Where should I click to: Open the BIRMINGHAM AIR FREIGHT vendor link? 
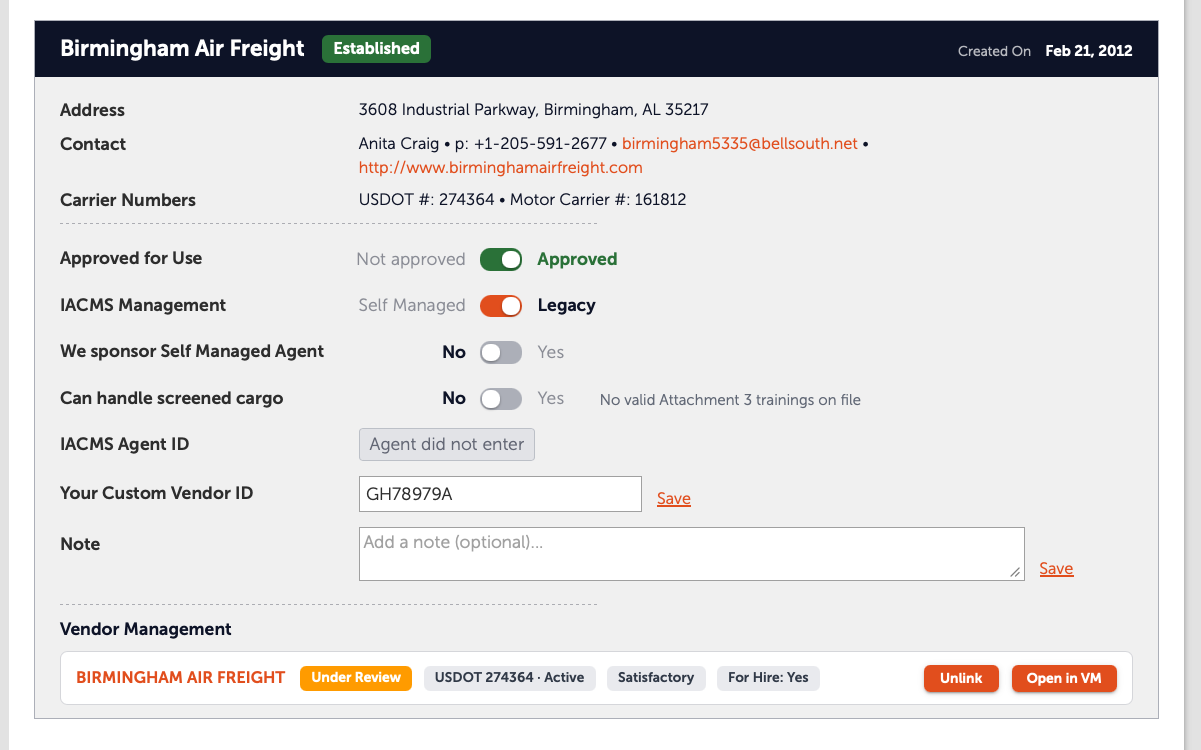[181, 677]
